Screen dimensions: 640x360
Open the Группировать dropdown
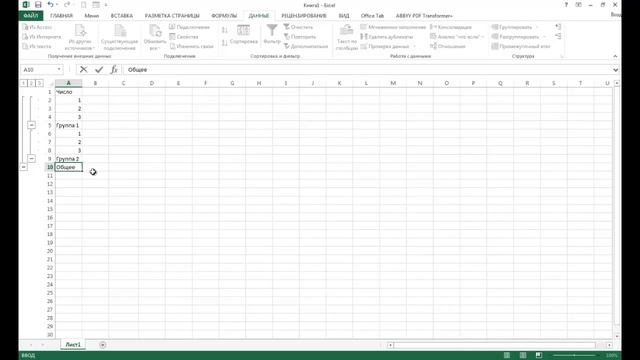537,27
